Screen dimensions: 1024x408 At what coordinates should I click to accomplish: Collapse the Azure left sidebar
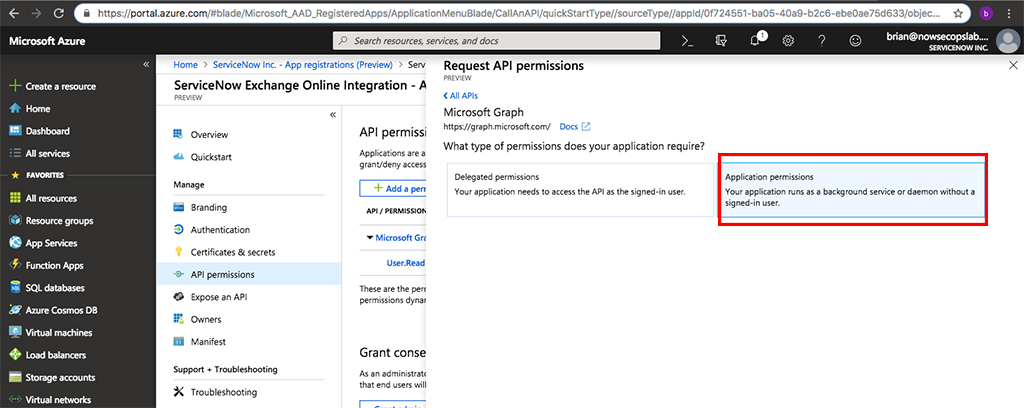coord(146,64)
